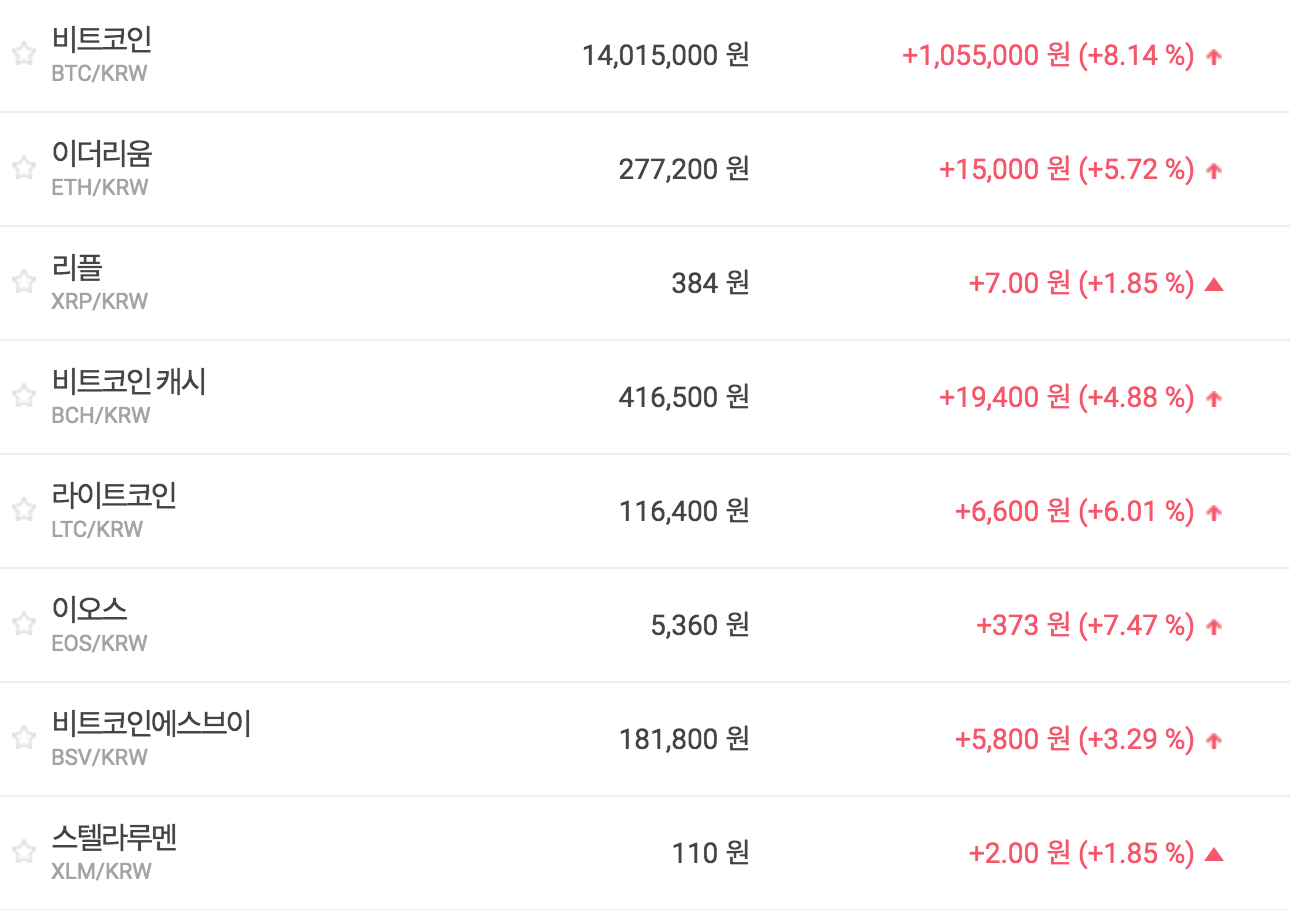The image size is (1290, 910).
Task: Click the 비트코인에스브이 coin name
Action: [150, 724]
